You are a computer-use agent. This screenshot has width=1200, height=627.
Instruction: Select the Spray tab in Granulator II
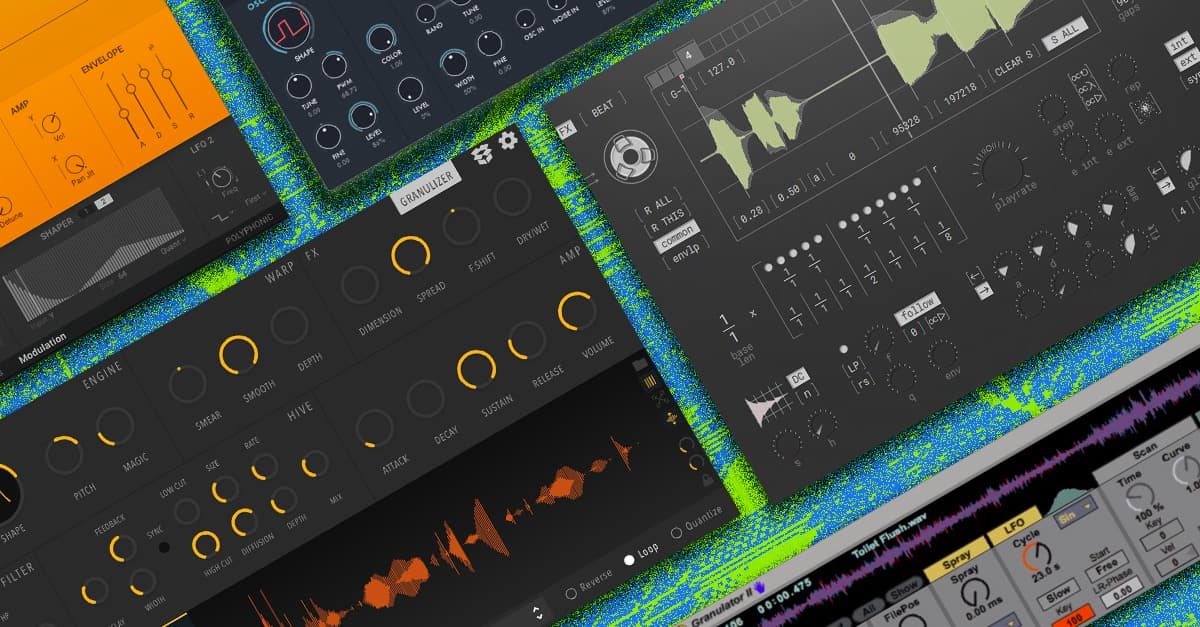(x=956, y=560)
